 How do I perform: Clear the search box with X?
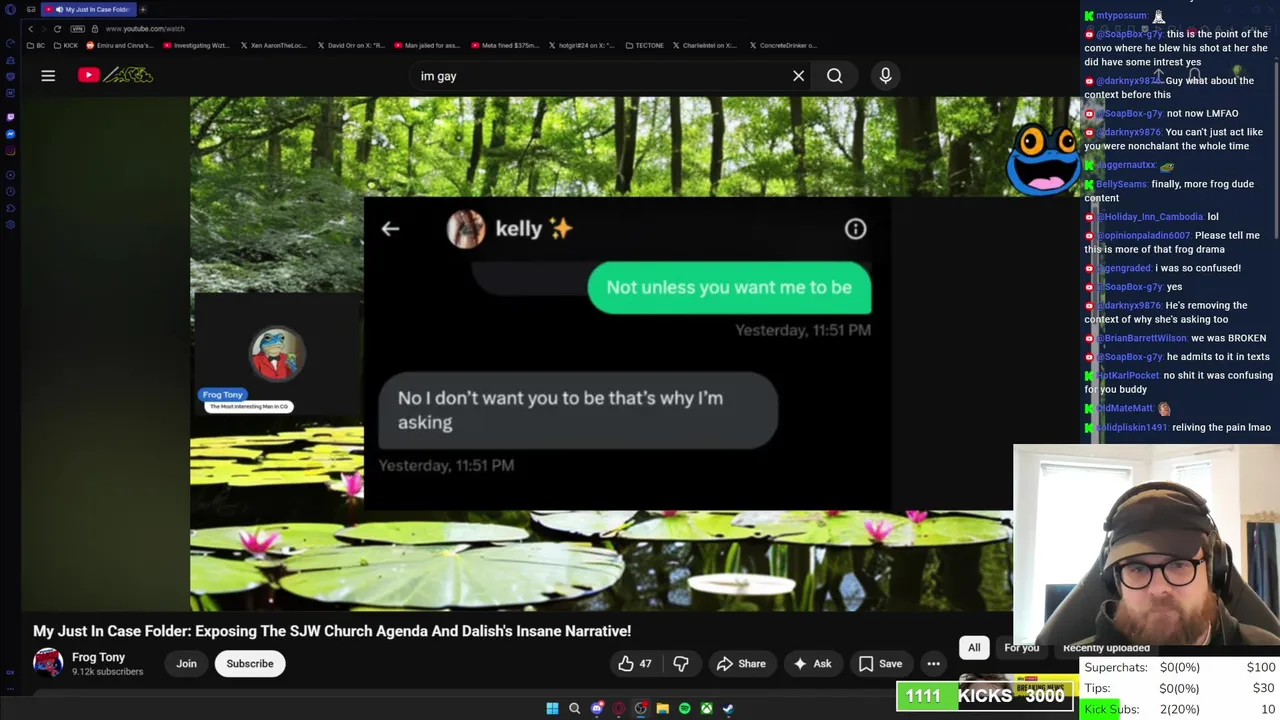click(798, 76)
